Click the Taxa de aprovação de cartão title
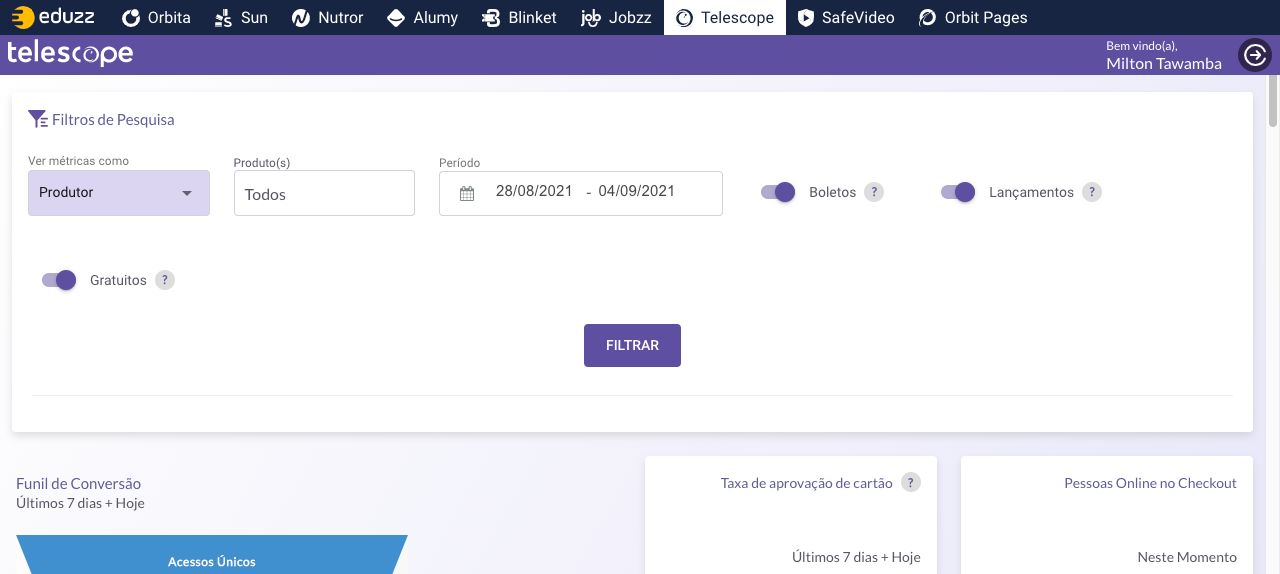This screenshot has width=1280, height=574. pyautogui.click(x=806, y=483)
